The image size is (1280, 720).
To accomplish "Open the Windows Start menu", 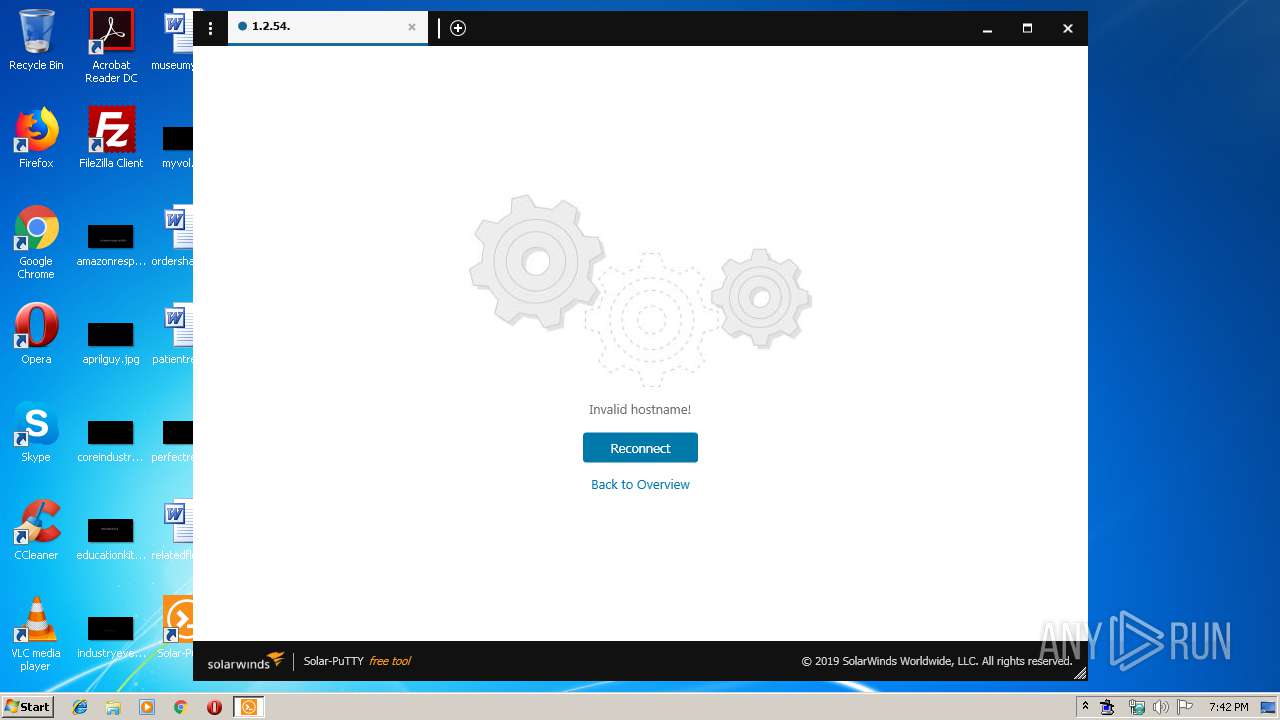I will 28,707.
